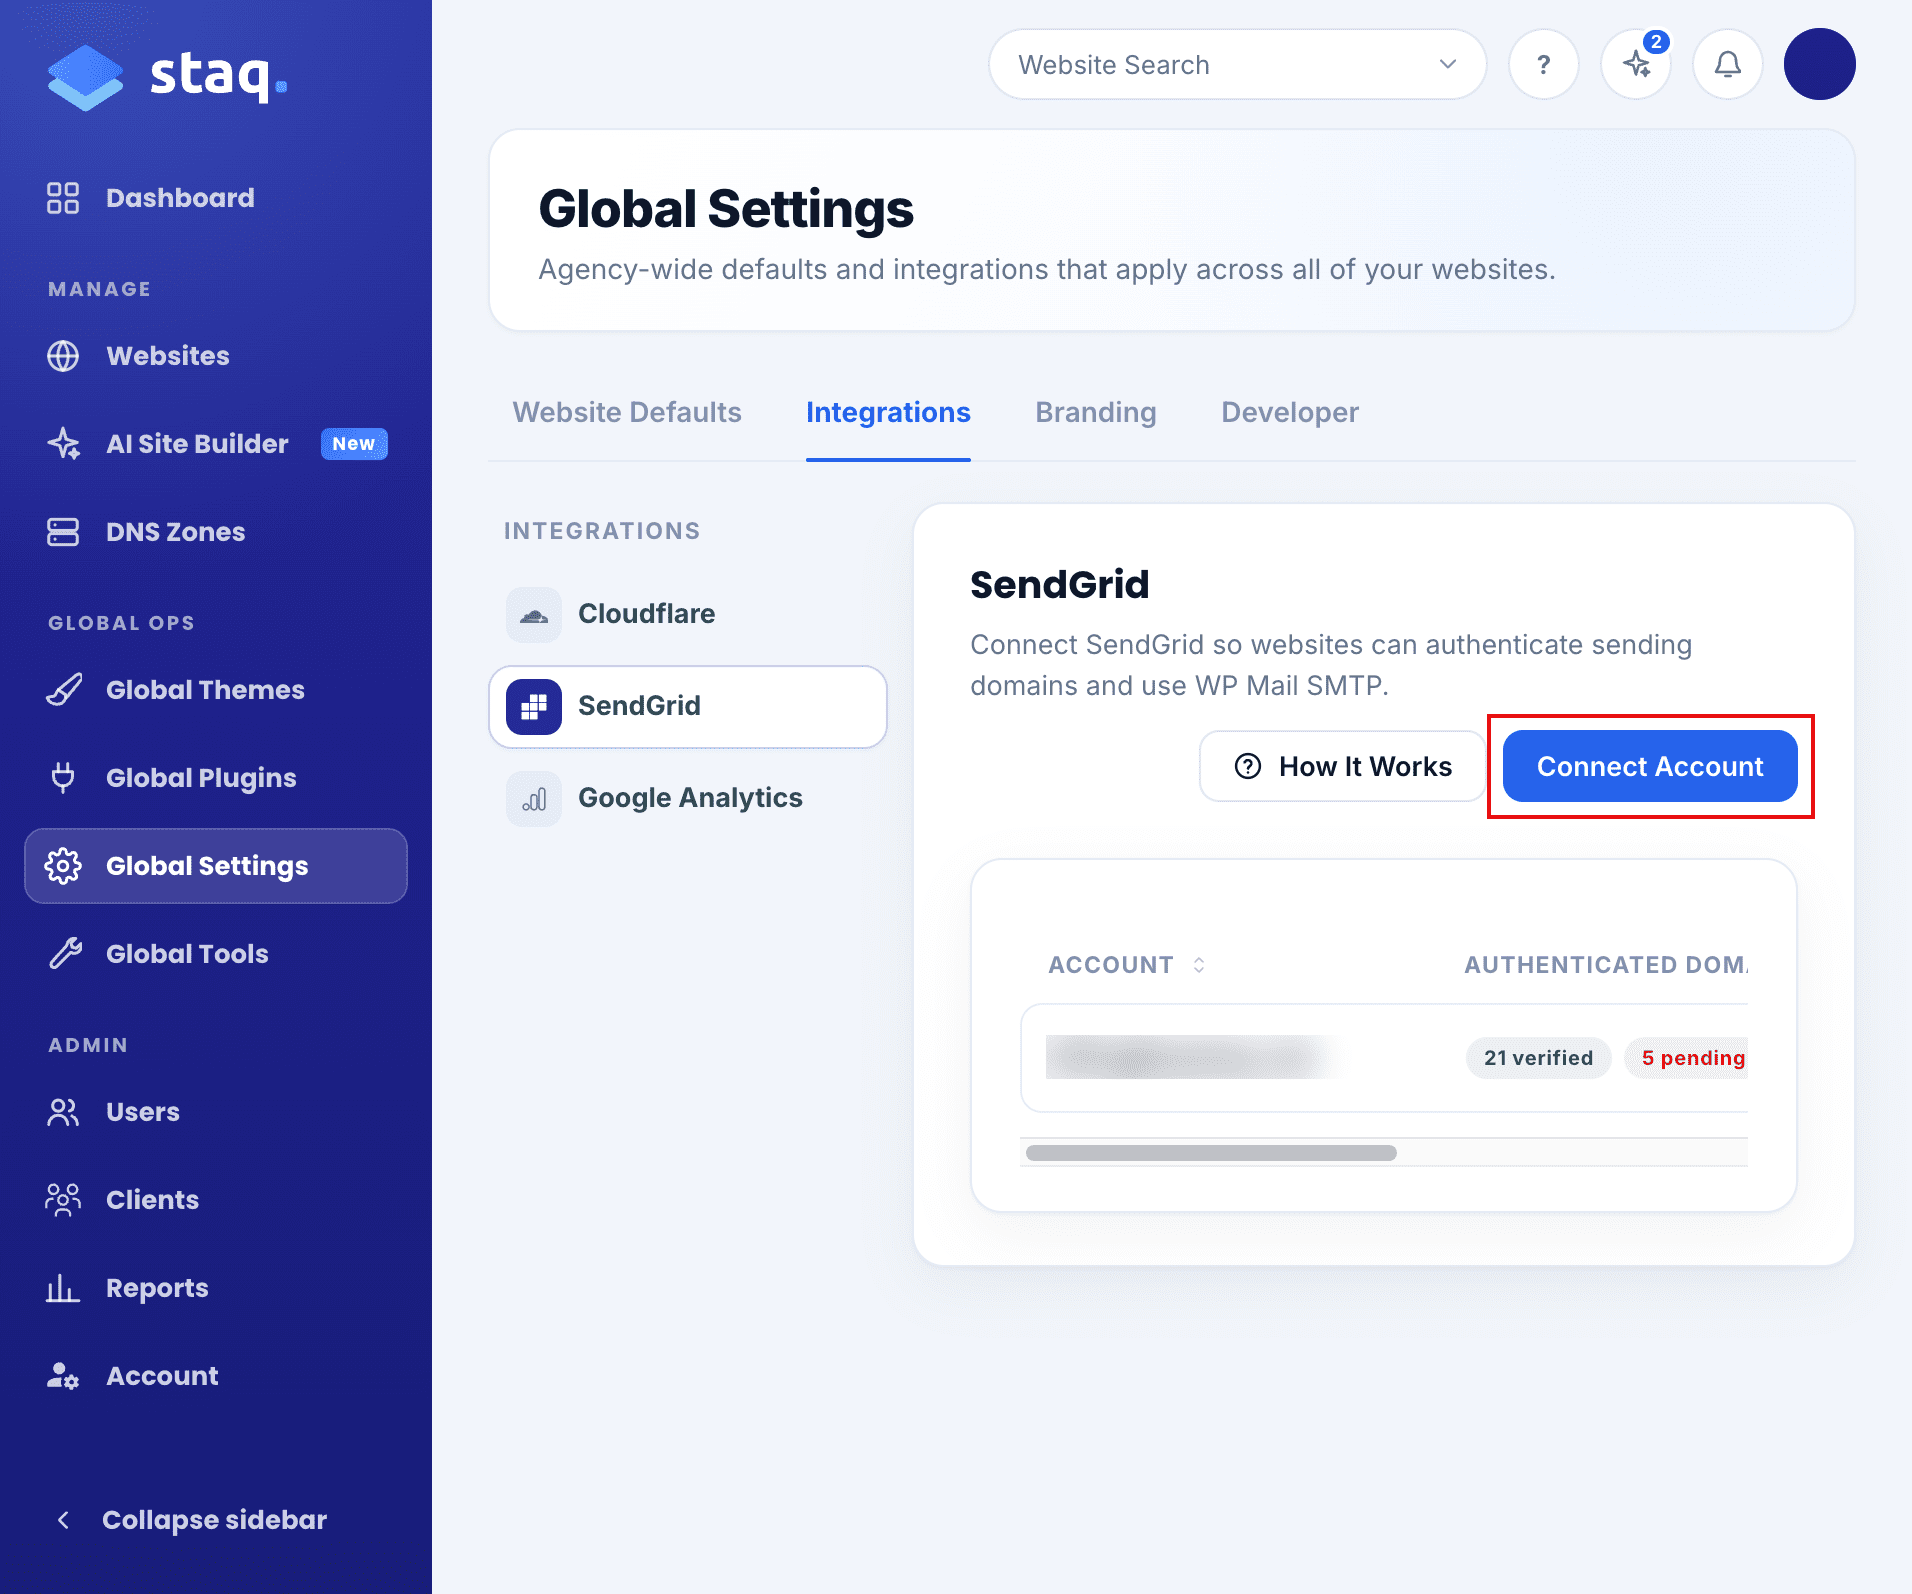Viewport: 1912px width, 1594px height.
Task: Click the staq logo
Action: [x=167, y=76]
